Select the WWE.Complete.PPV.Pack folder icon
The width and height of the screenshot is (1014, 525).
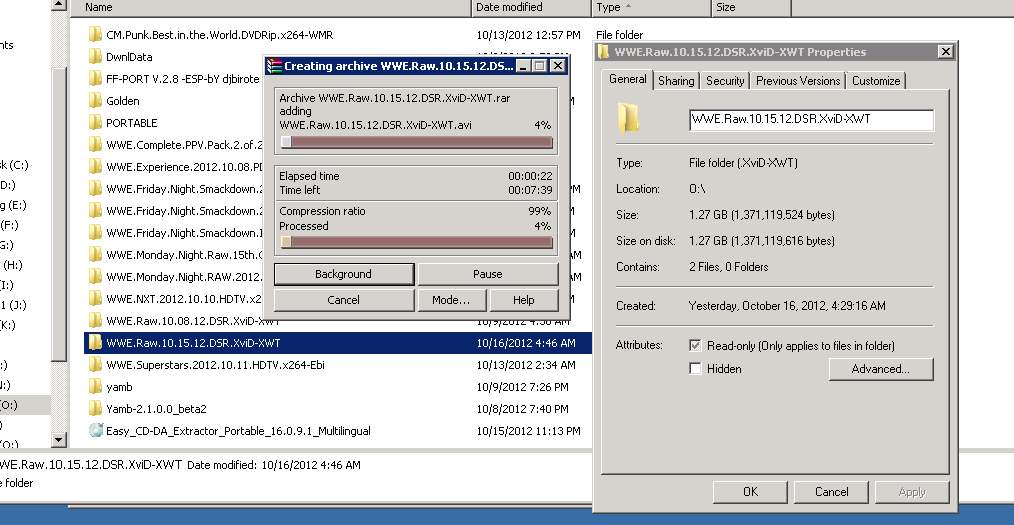(95, 144)
